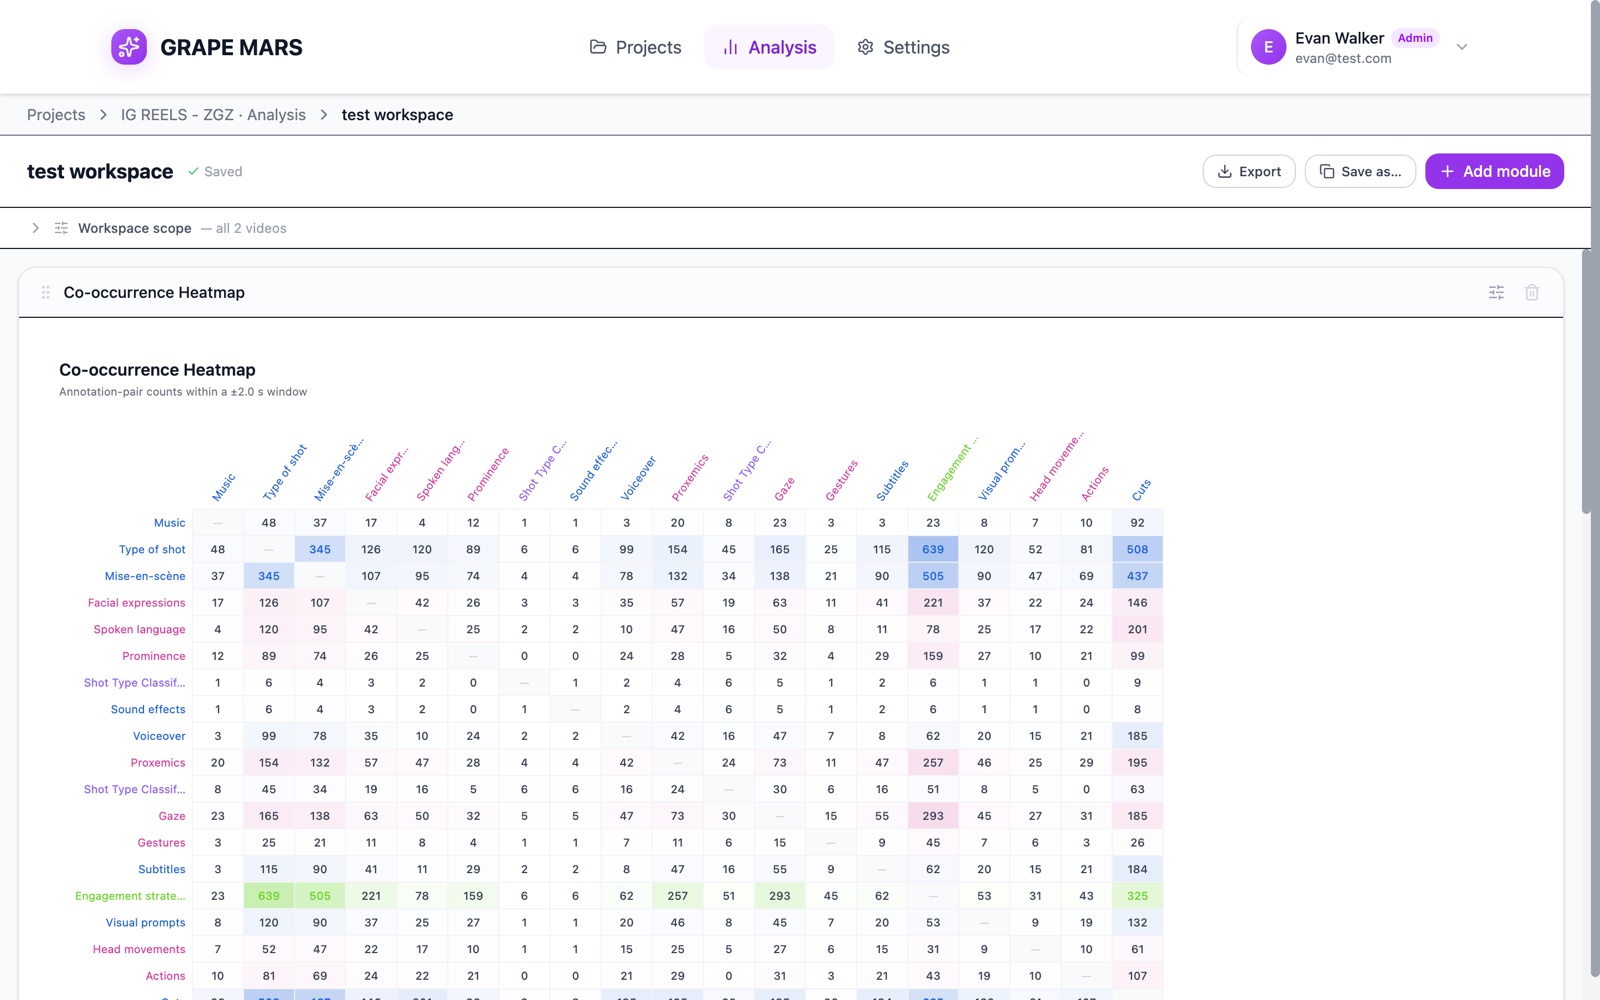1600x1000 pixels.
Task: Click the Grape Mars sparkle logo icon
Action: point(129,47)
